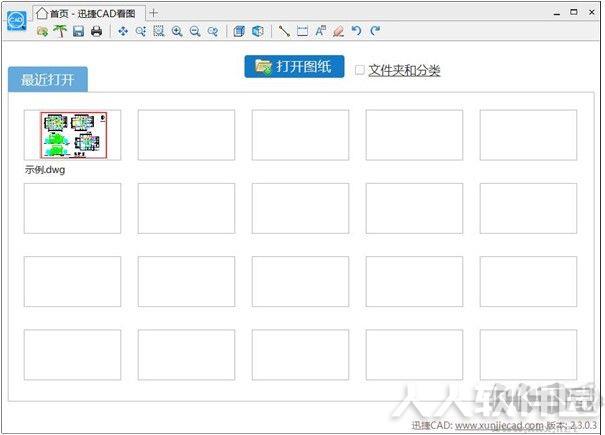The height and width of the screenshot is (435, 605).
Task: Maximize the CAD viewer window
Action: point(574,12)
